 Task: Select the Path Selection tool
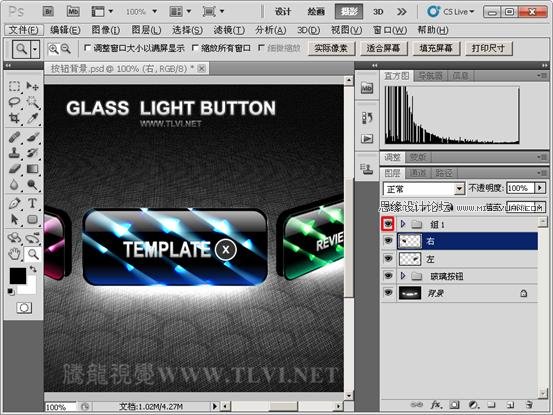point(14,219)
